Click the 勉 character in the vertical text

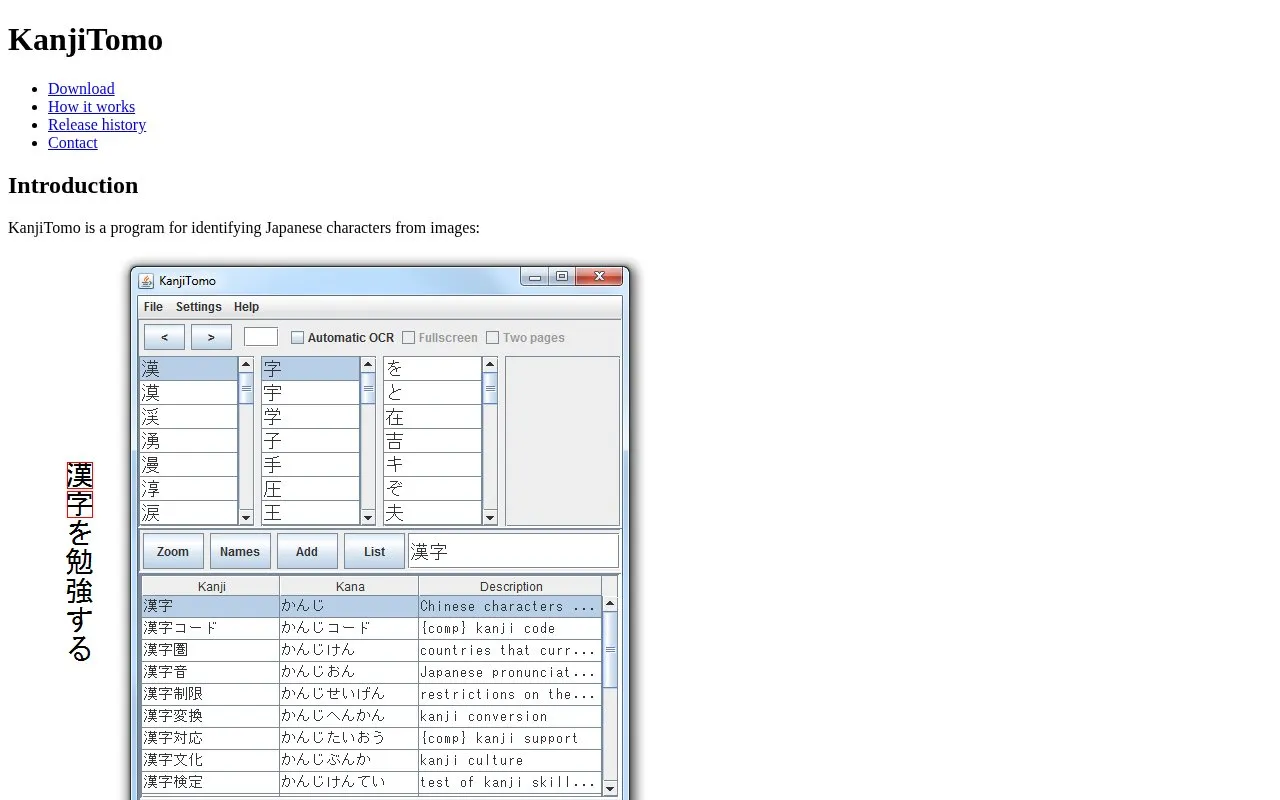click(80, 561)
